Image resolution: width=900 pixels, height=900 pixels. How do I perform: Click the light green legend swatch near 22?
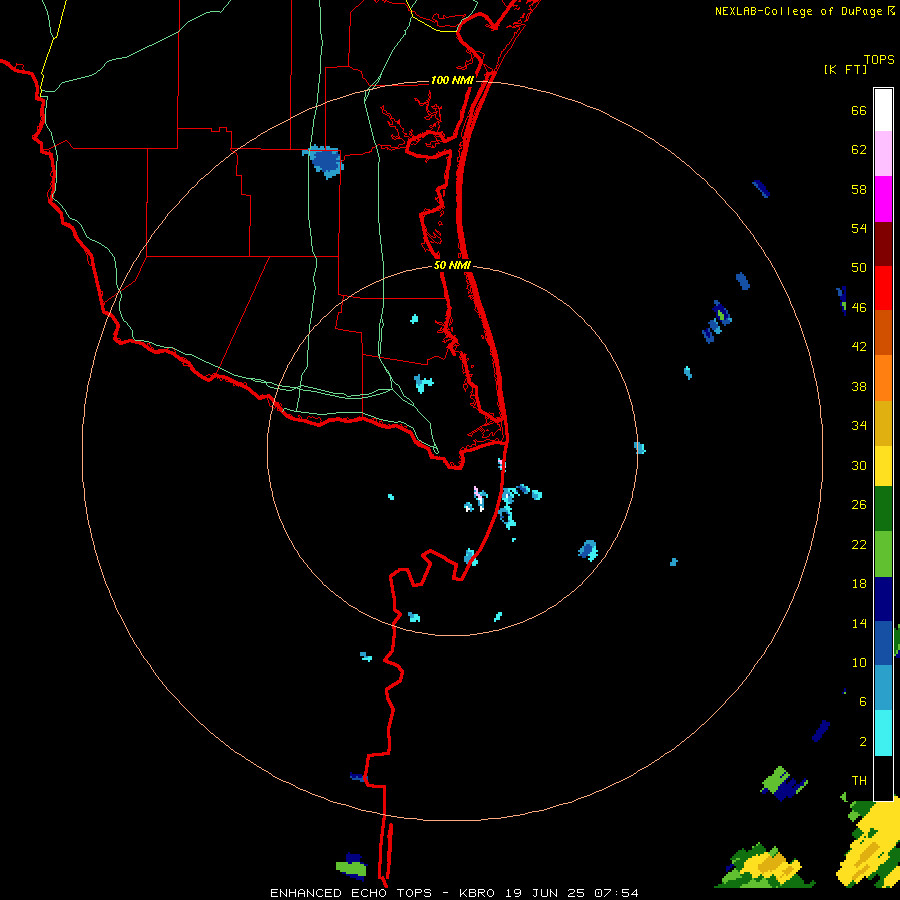(x=883, y=554)
